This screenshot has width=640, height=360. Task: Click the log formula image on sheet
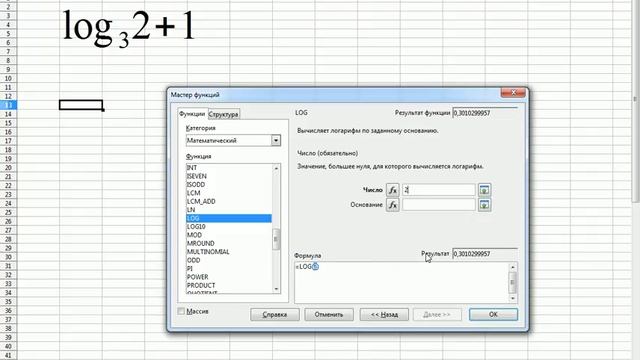pos(129,28)
